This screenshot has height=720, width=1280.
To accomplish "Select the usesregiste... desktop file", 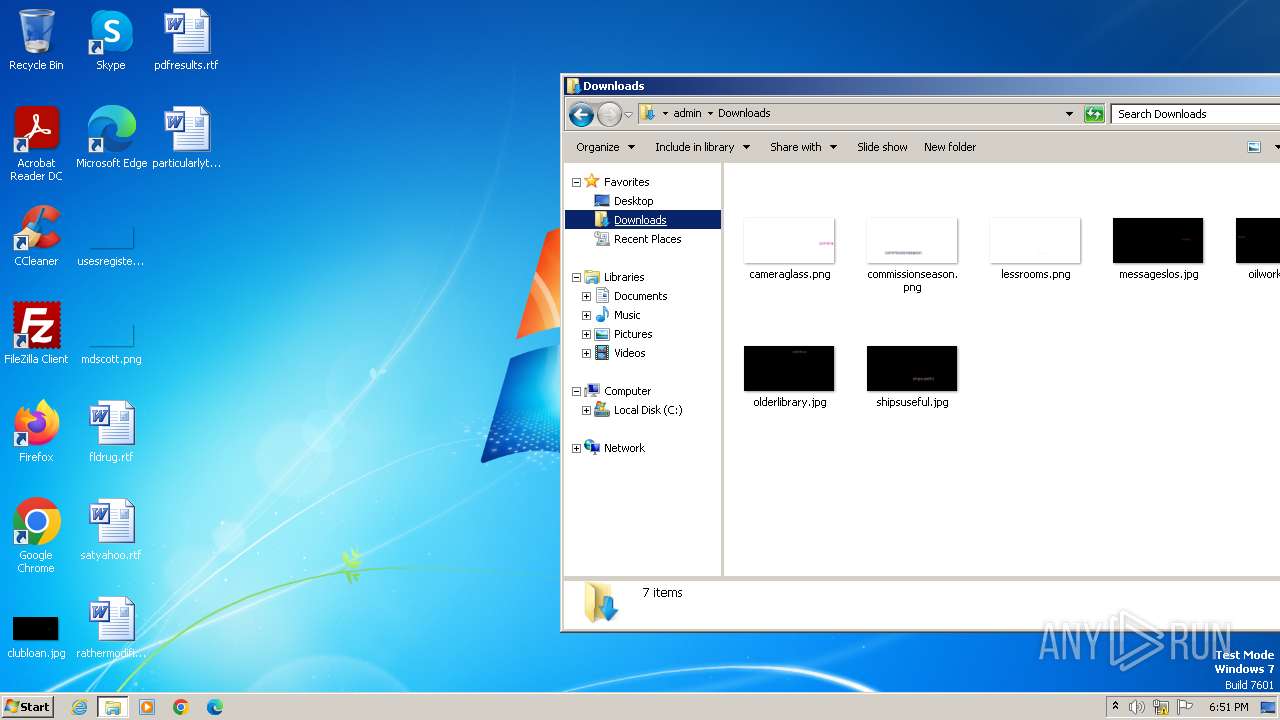I will pyautogui.click(x=111, y=245).
